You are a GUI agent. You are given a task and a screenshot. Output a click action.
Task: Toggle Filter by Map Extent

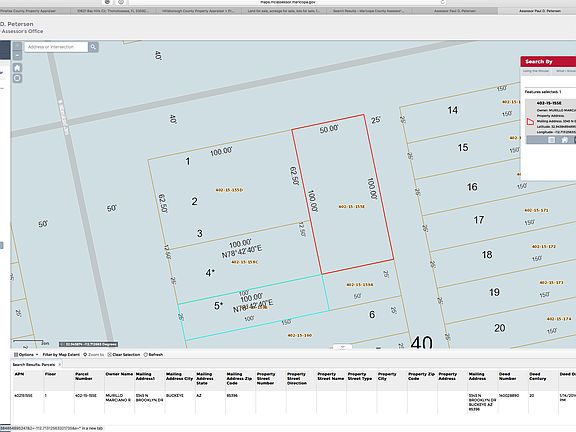tap(61, 354)
